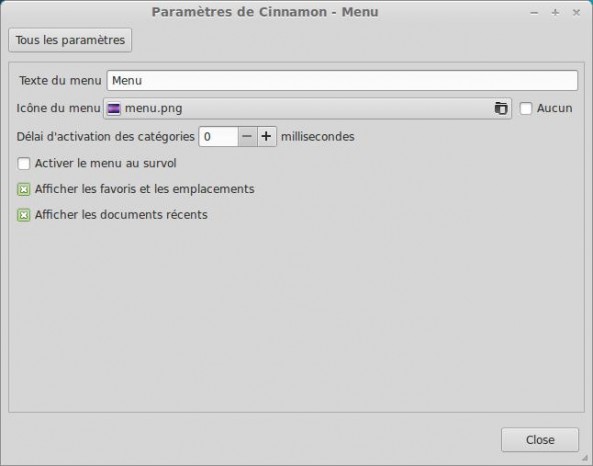Open the menu.png icon file chooser
This screenshot has height=466, width=593.
coord(307,109)
